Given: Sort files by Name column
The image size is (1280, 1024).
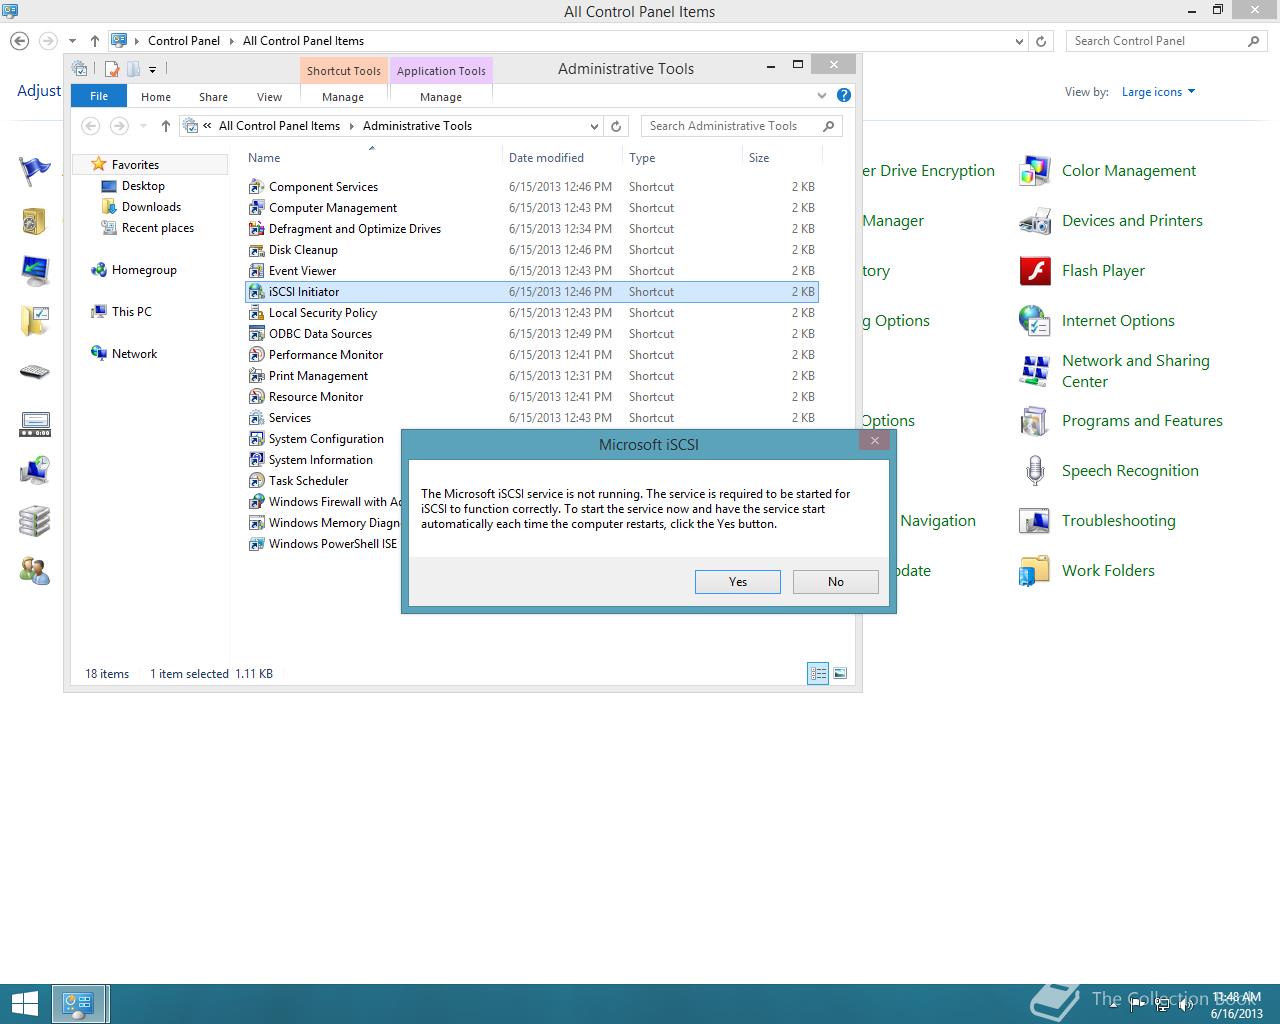Looking at the screenshot, I should tap(264, 158).
